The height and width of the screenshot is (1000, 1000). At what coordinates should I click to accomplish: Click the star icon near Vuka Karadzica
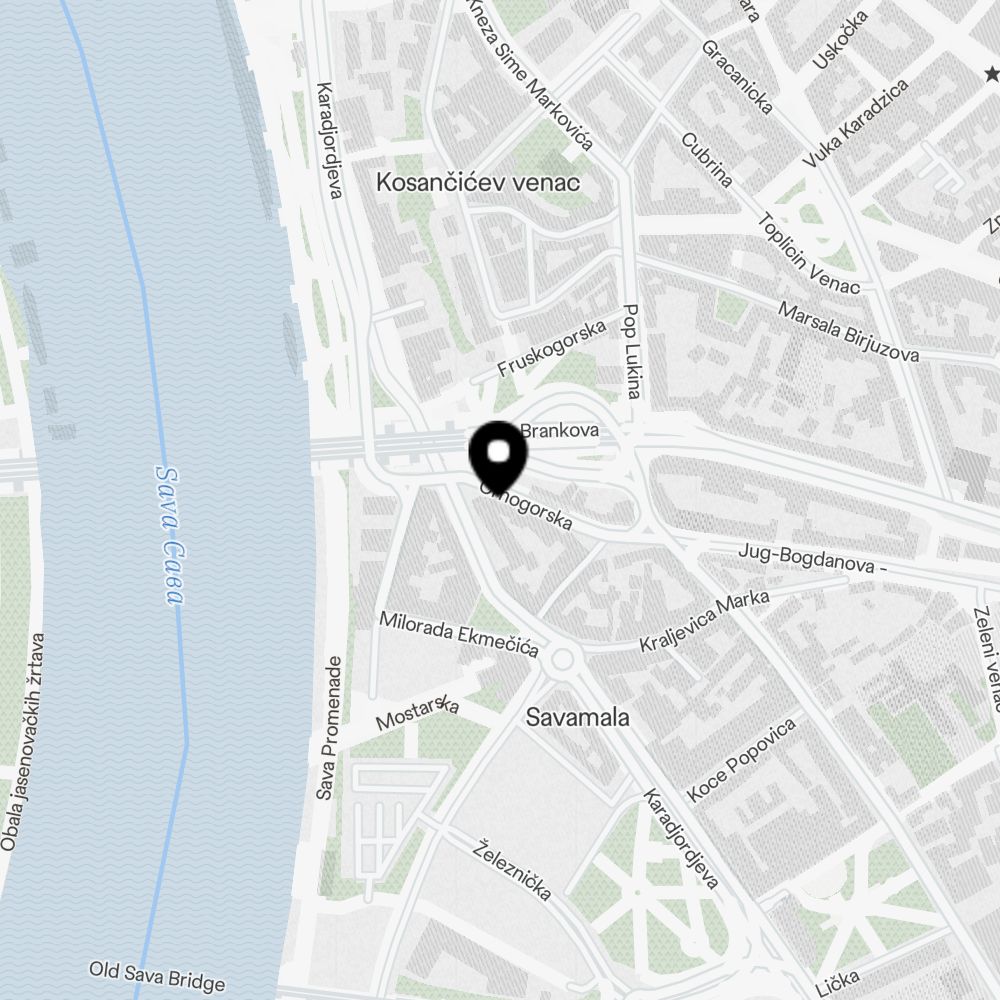click(x=992, y=74)
